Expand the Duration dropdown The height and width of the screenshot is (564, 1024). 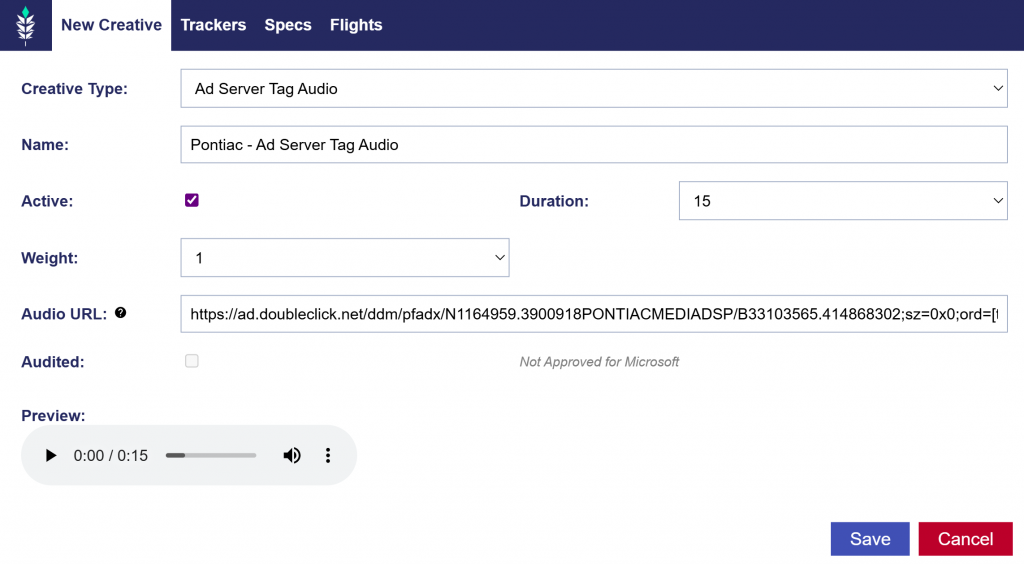pyautogui.click(x=843, y=201)
